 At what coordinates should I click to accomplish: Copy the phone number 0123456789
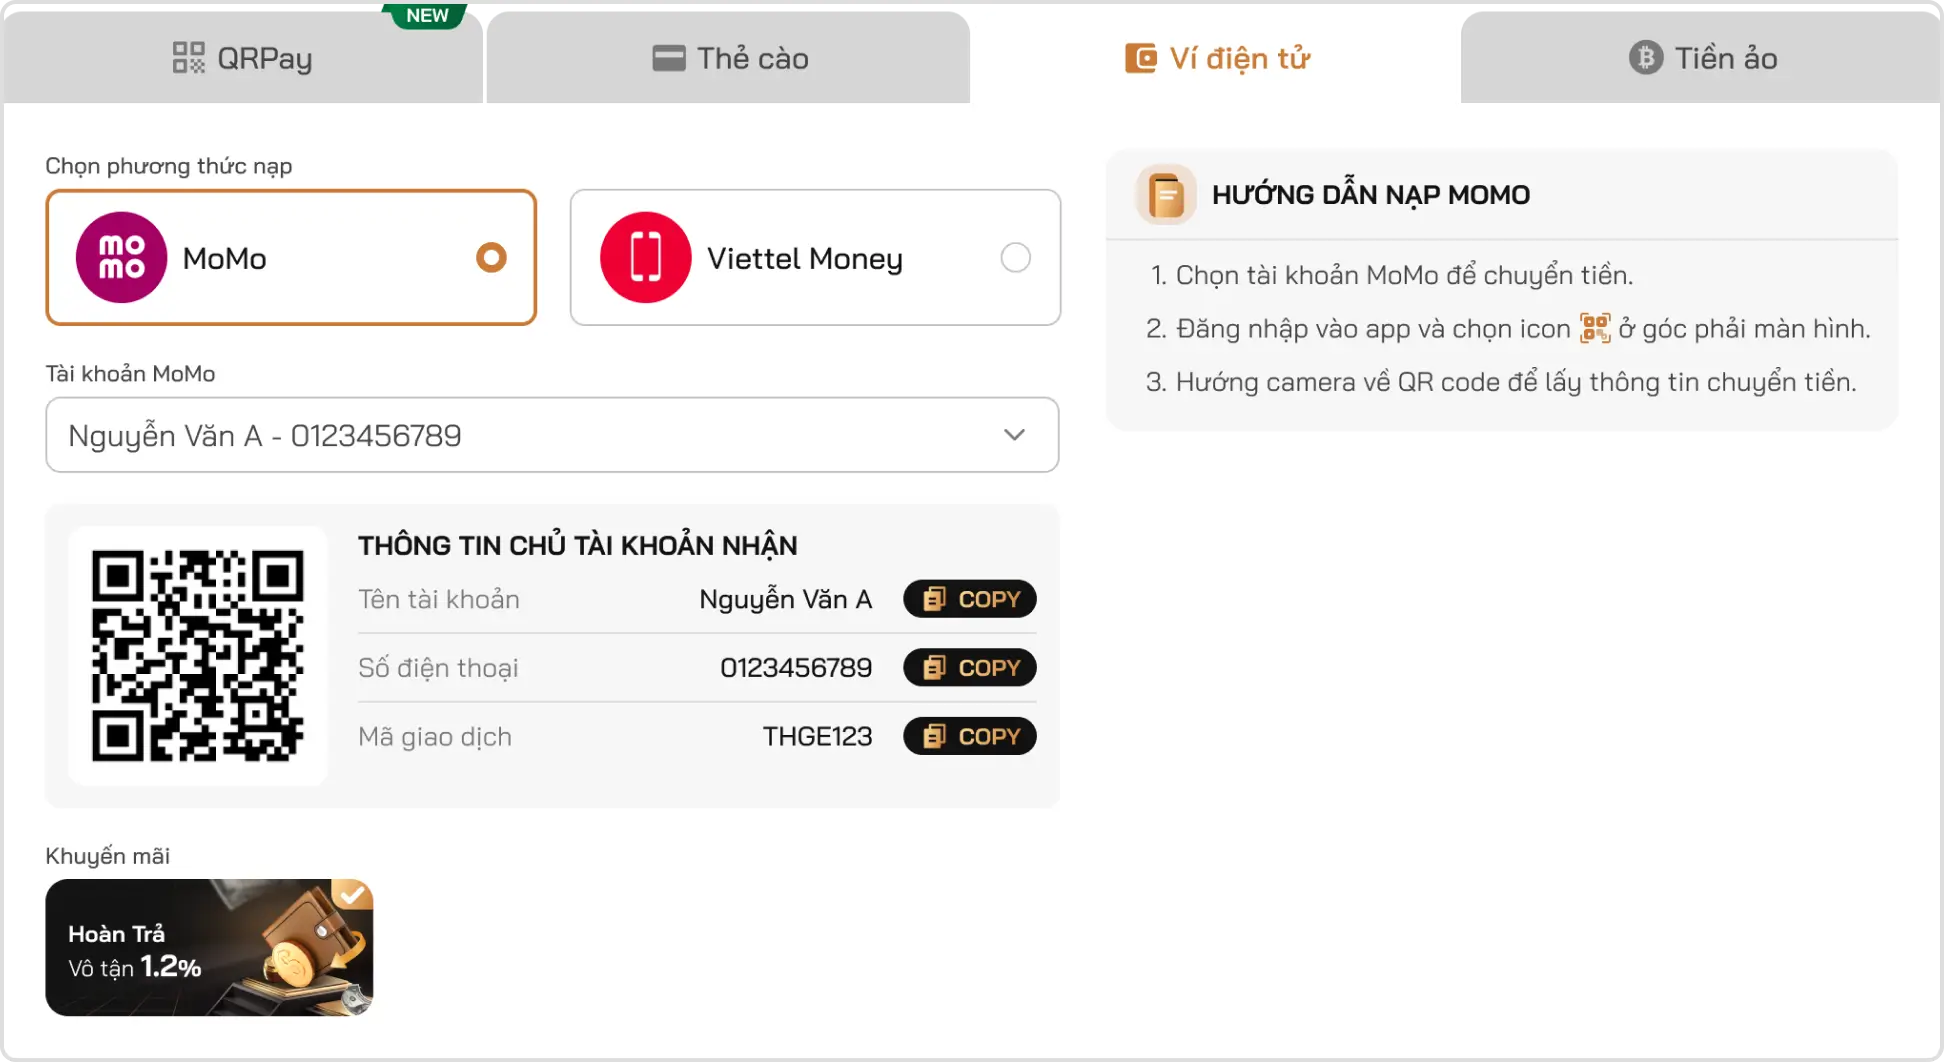969,668
